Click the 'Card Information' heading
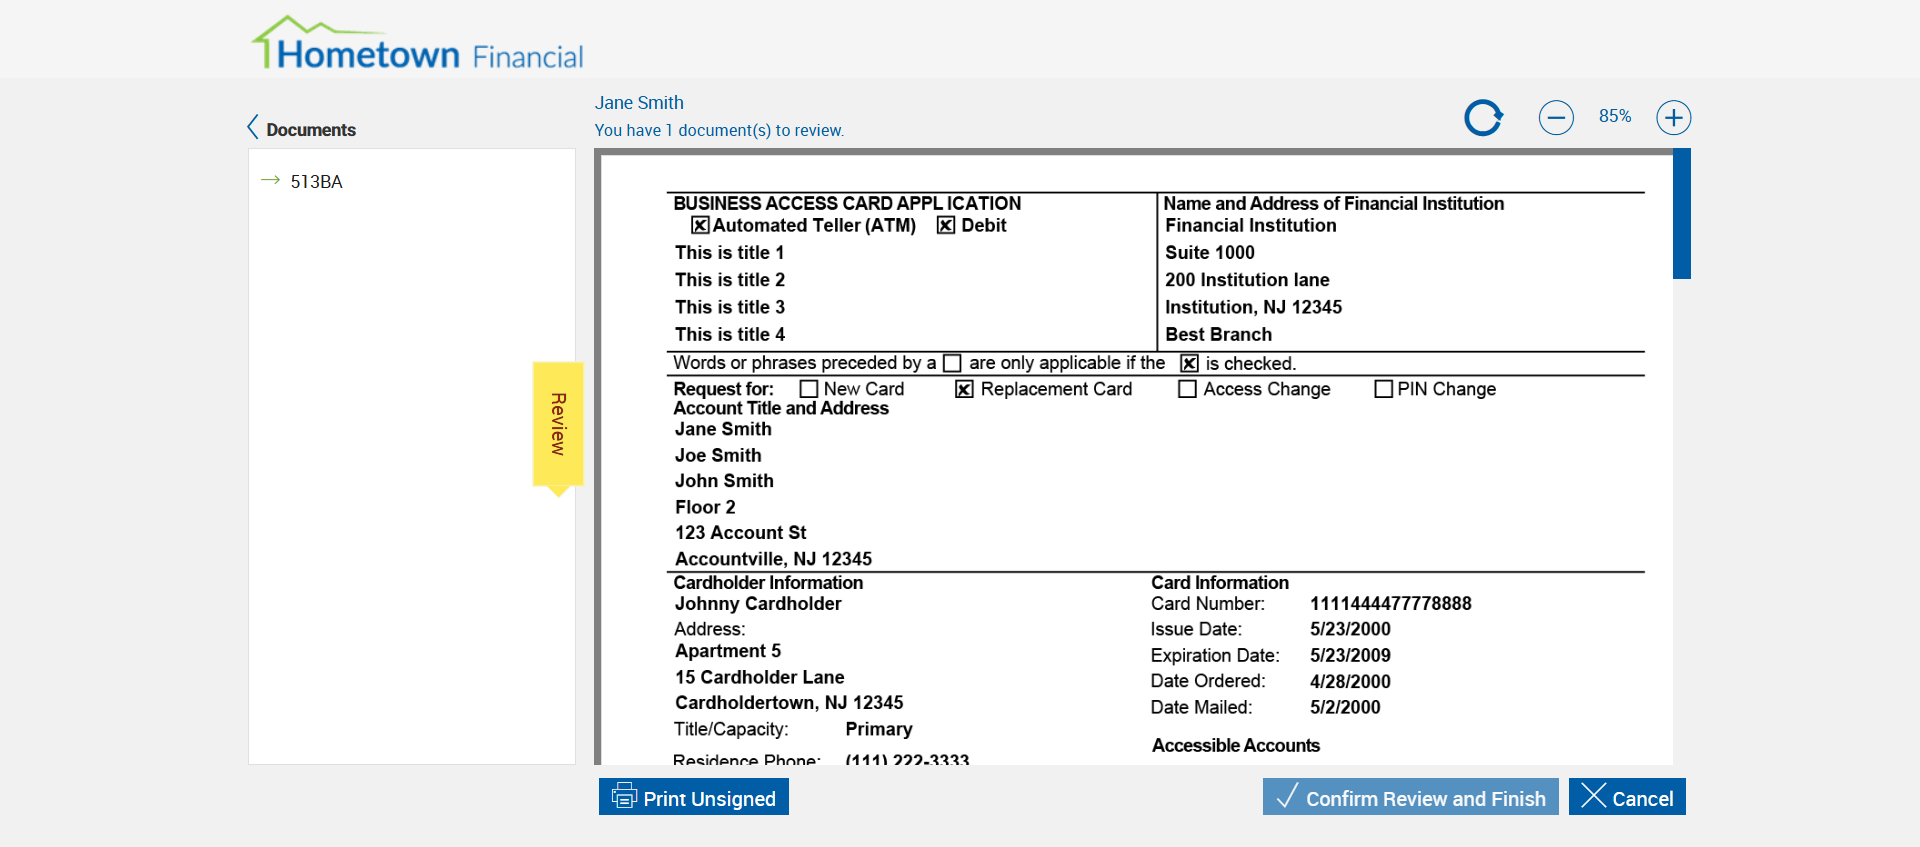Screen dimensions: 1920x847 [1220, 583]
